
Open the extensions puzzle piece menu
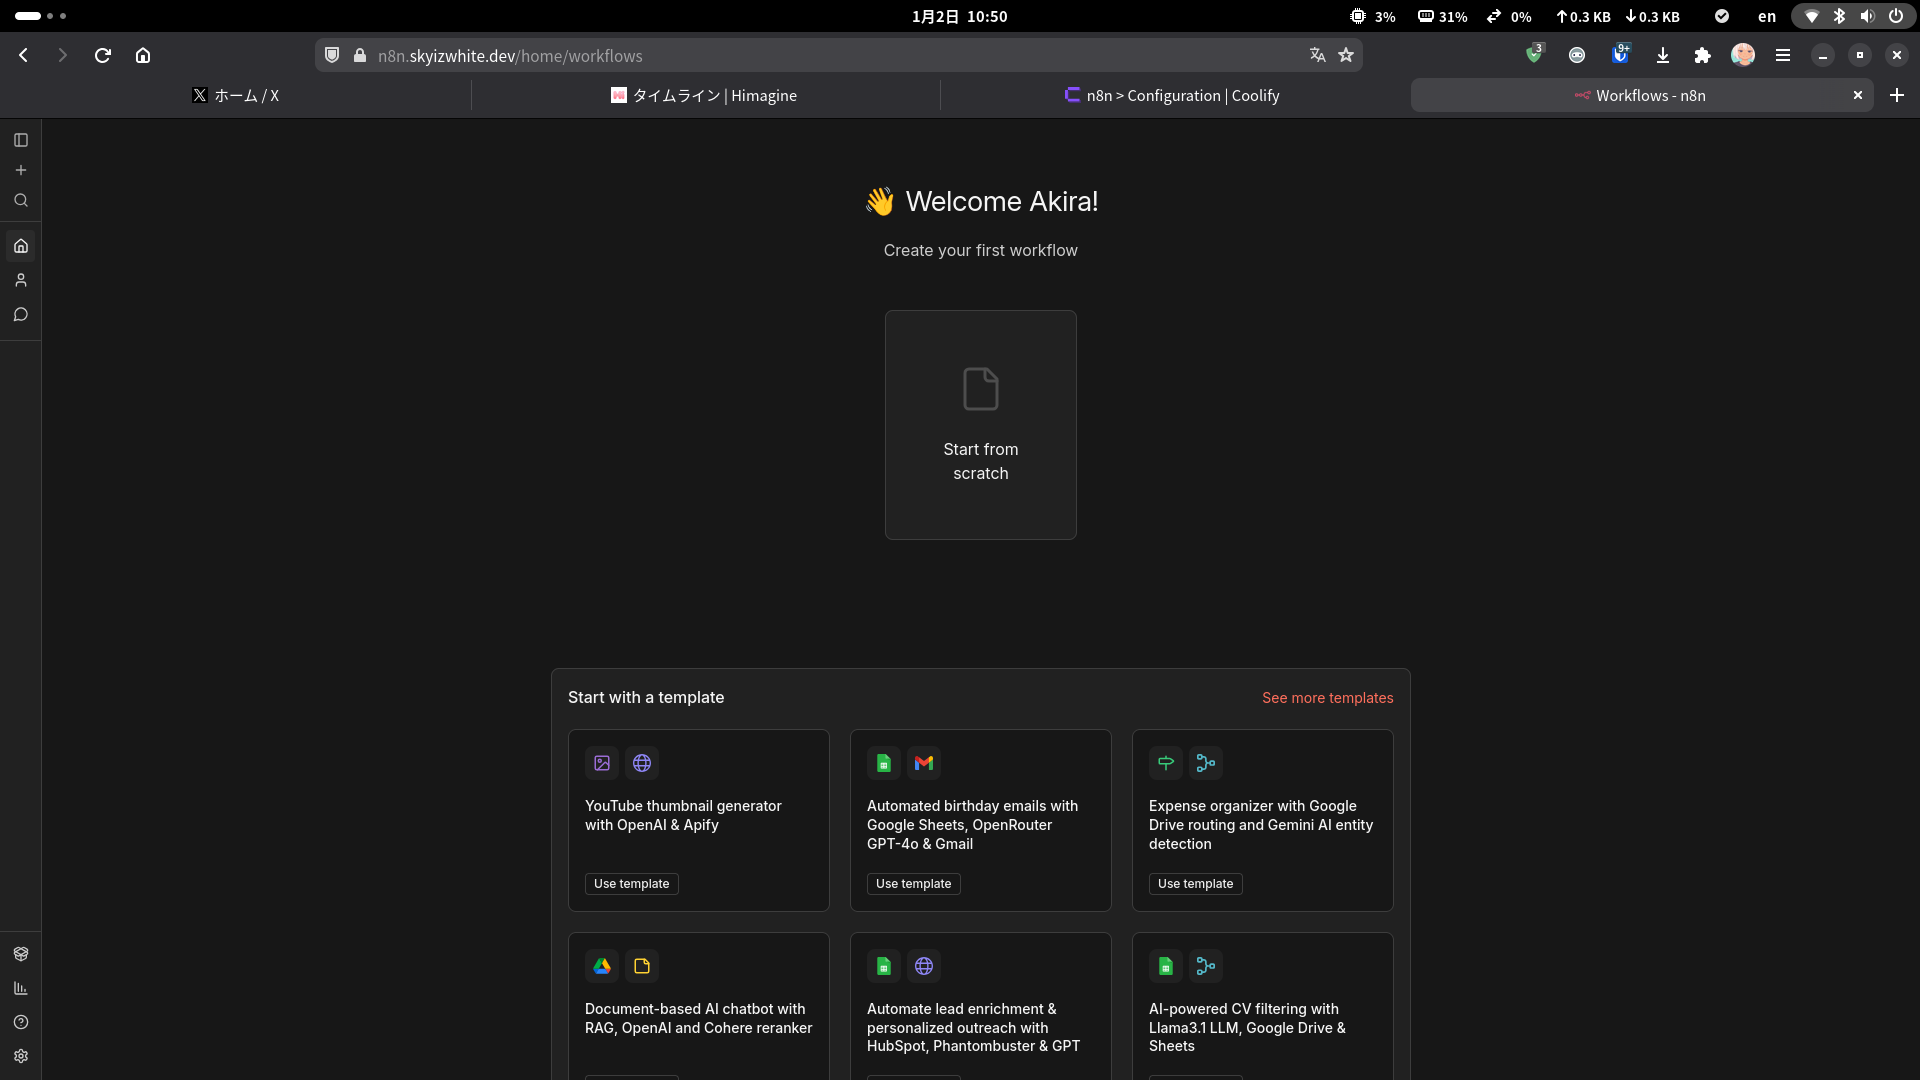(x=1702, y=56)
